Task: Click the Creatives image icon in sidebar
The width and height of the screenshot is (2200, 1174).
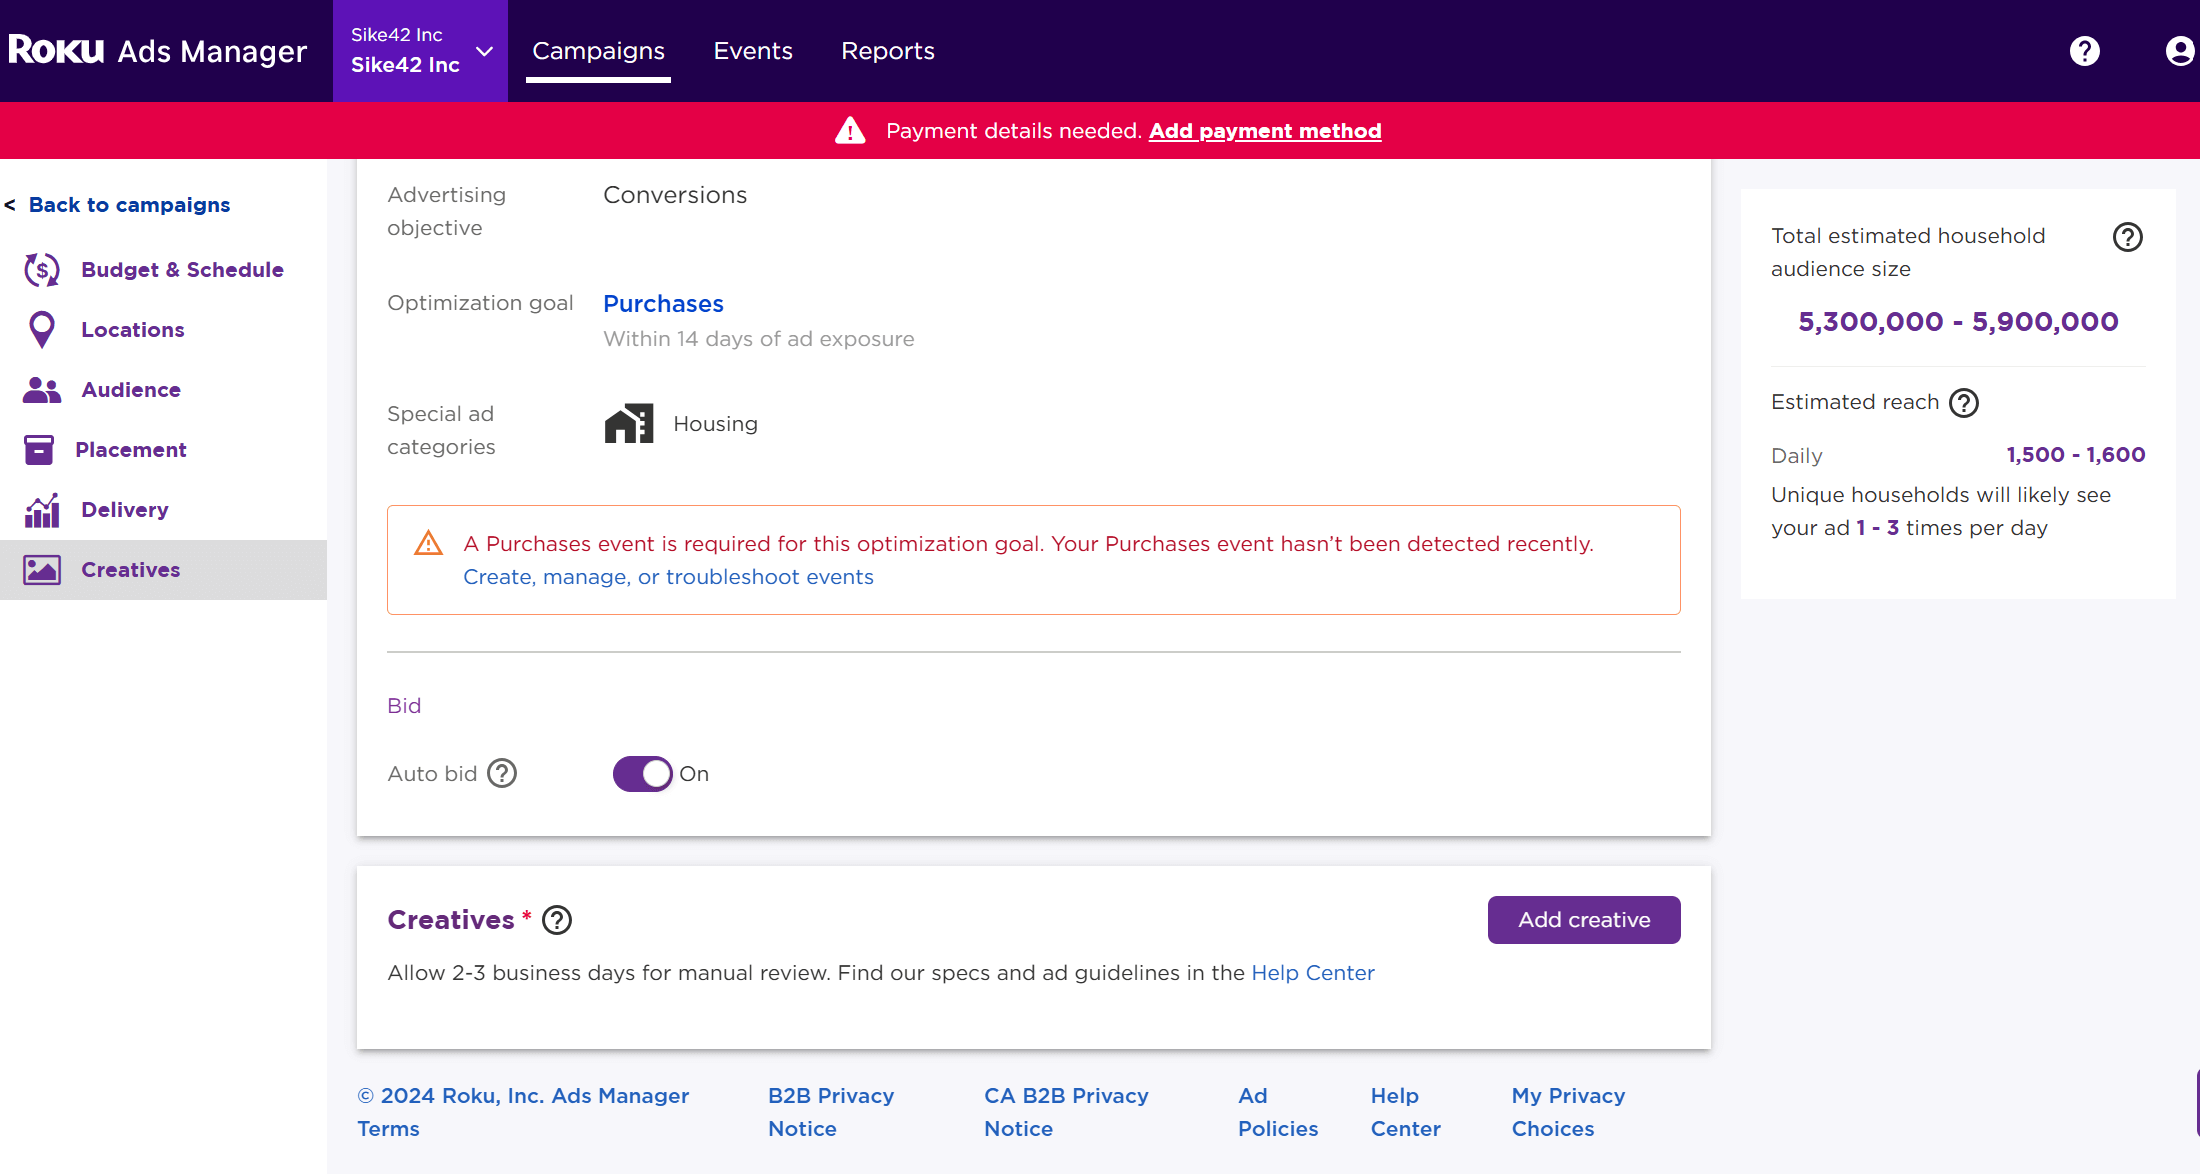Action: coord(42,570)
